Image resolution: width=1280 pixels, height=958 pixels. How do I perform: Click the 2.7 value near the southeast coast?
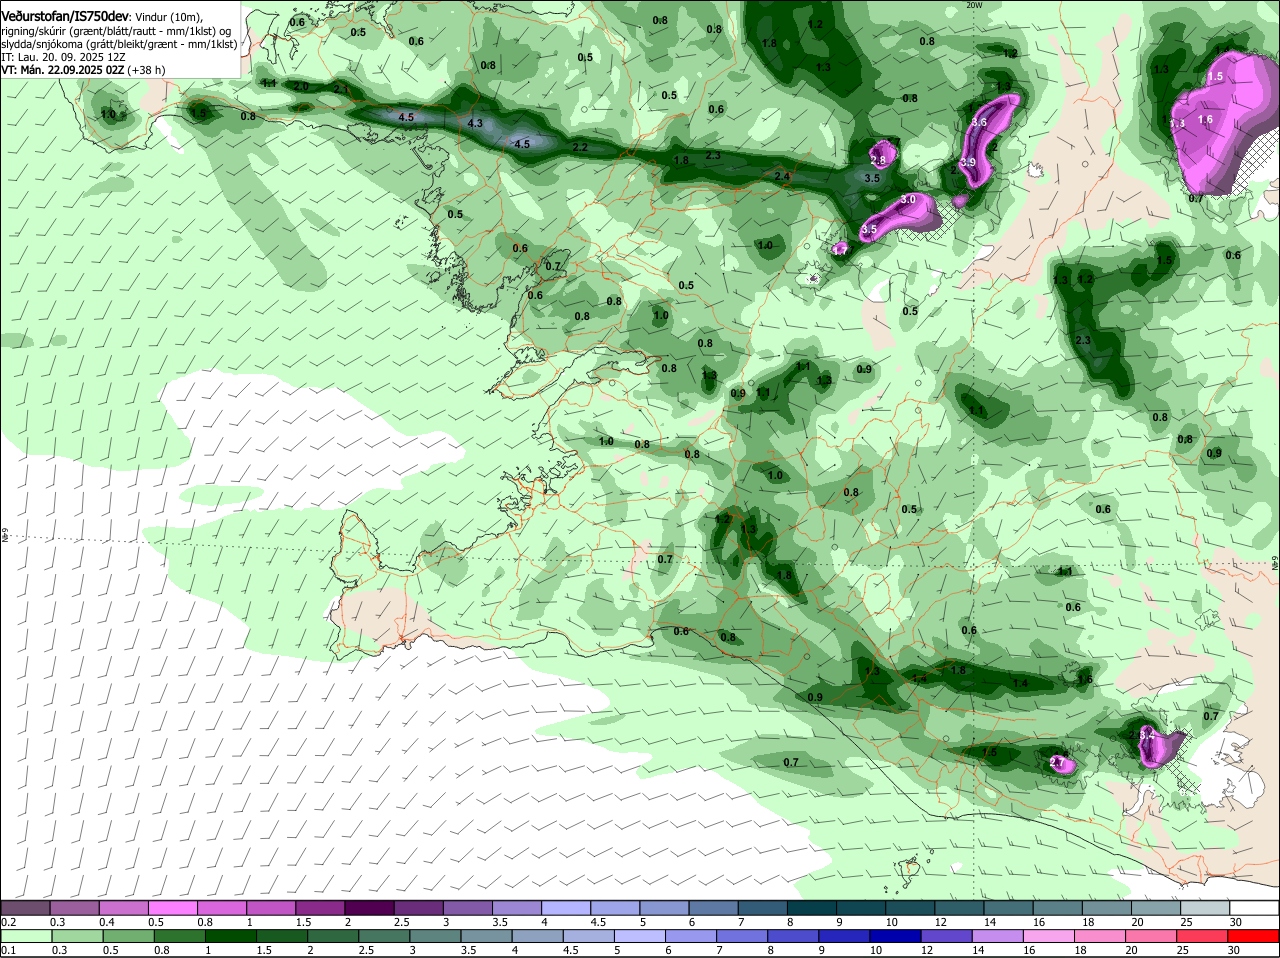[1058, 762]
